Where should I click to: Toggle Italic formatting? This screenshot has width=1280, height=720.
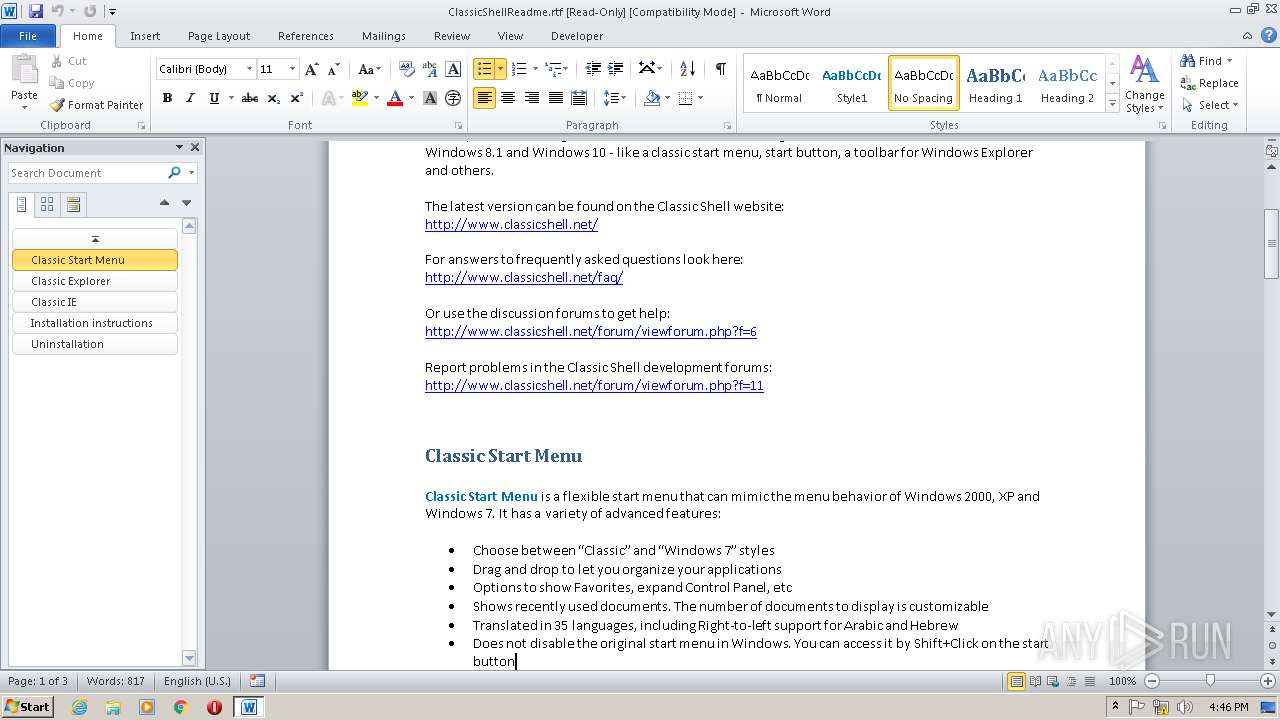(190, 98)
